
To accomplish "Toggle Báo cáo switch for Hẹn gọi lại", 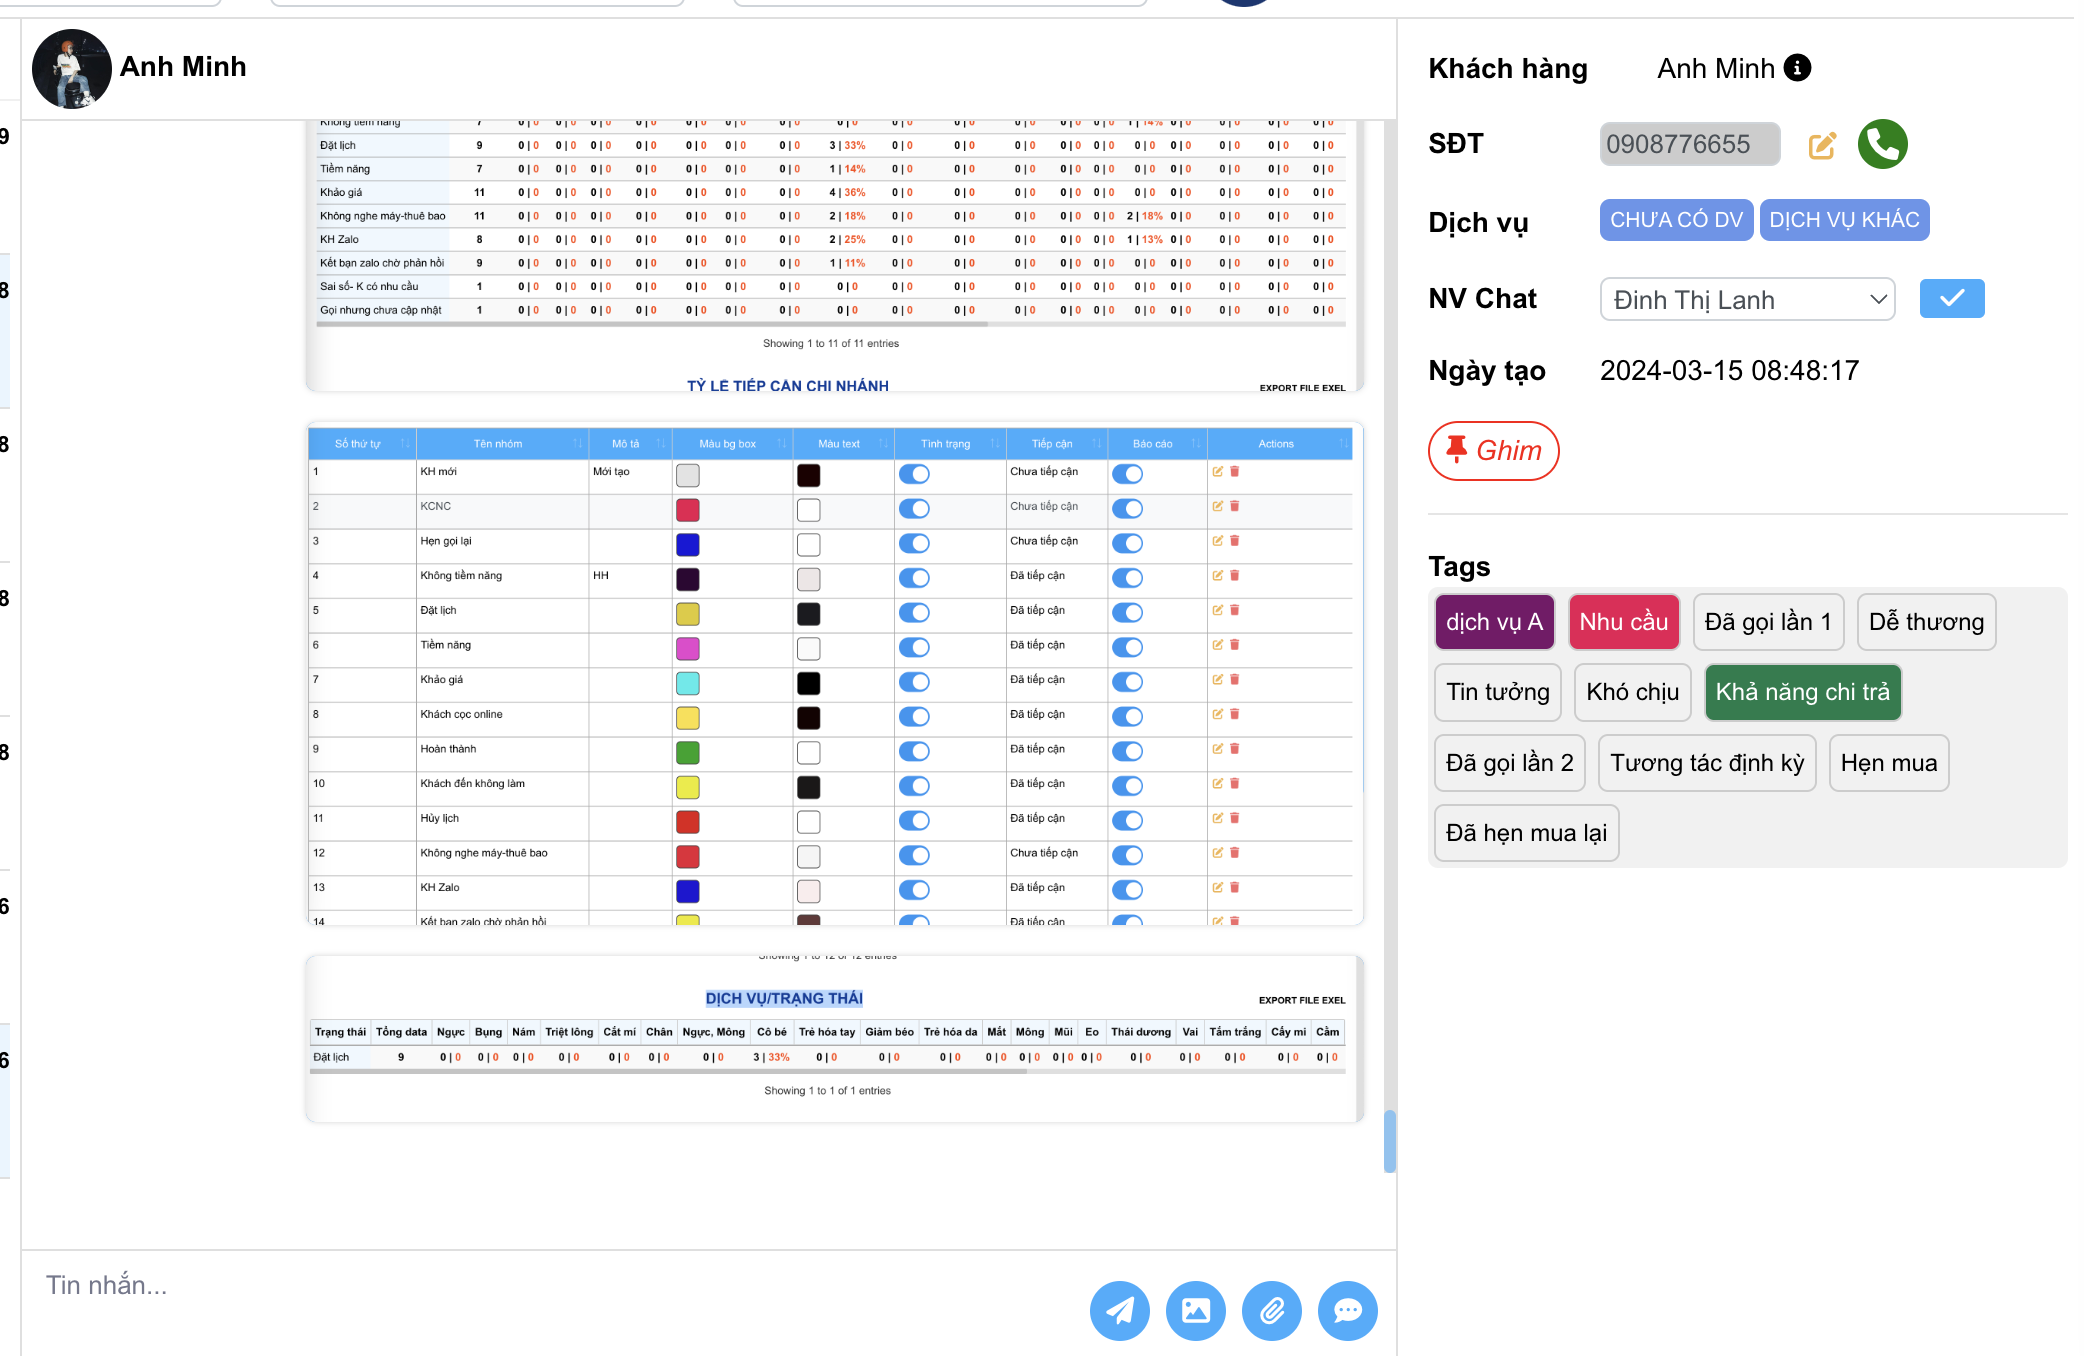I will 1127,543.
